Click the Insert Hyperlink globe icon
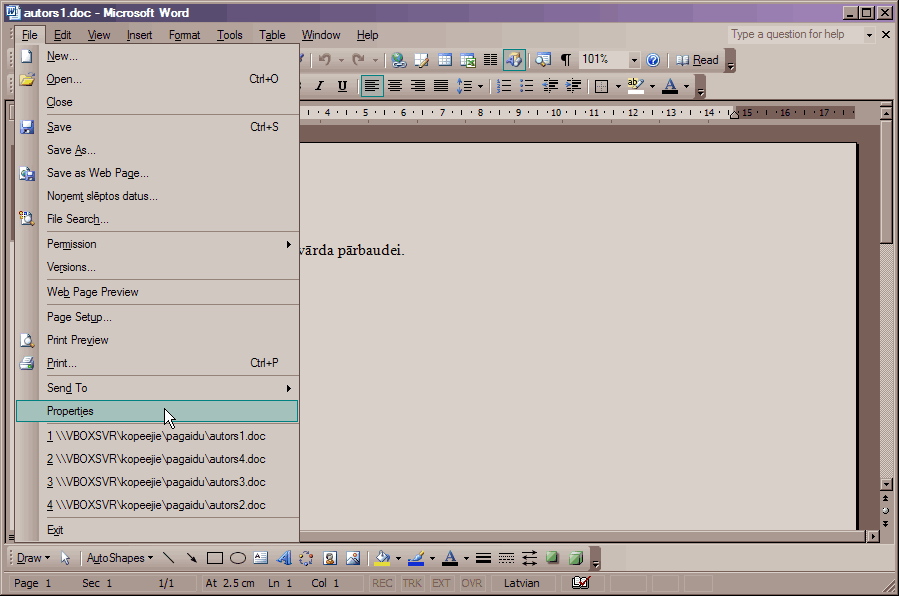The image size is (899, 596). [x=398, y=60]
